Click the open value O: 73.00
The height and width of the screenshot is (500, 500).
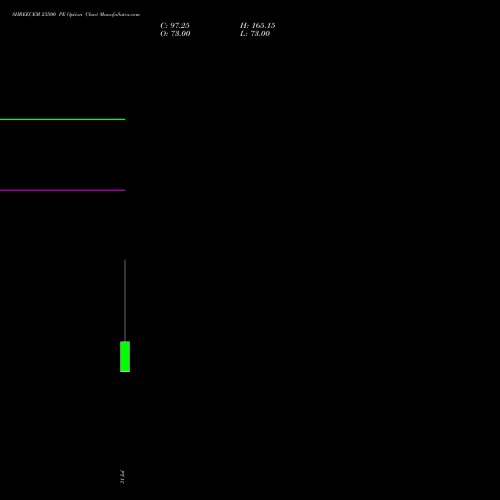pyautogui.click(x=175, y=34)
